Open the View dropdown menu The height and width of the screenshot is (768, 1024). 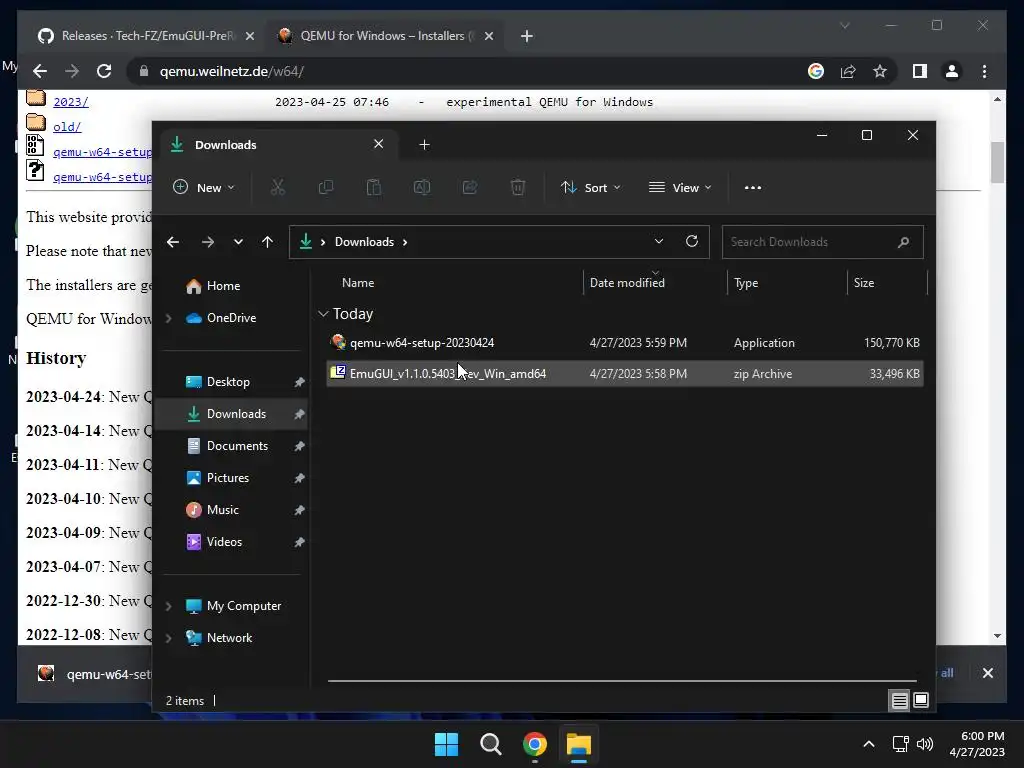click(680, 187)
